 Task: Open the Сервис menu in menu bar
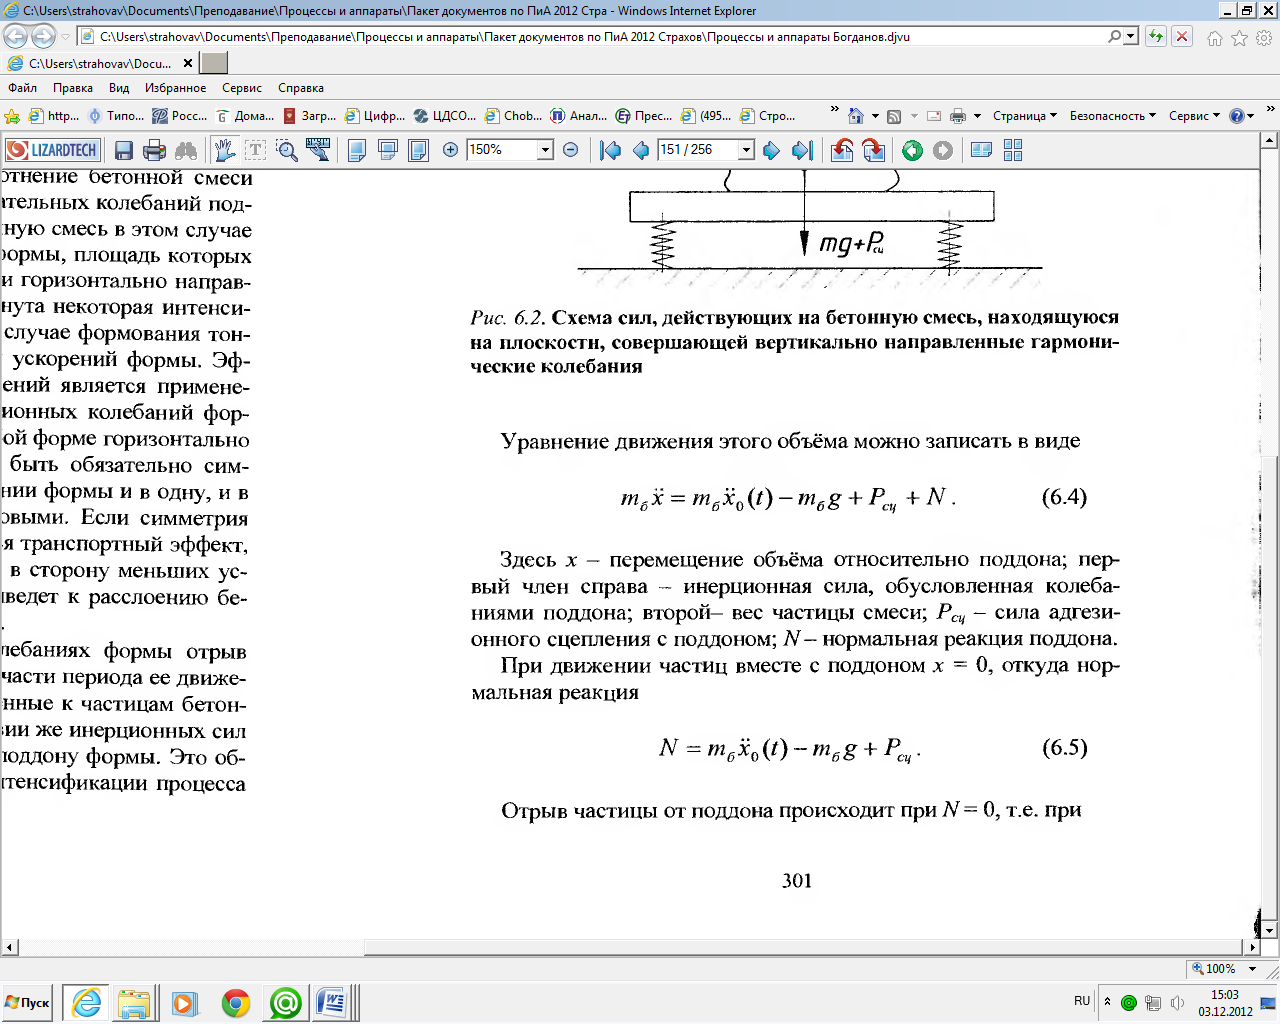tap(242, 88)
